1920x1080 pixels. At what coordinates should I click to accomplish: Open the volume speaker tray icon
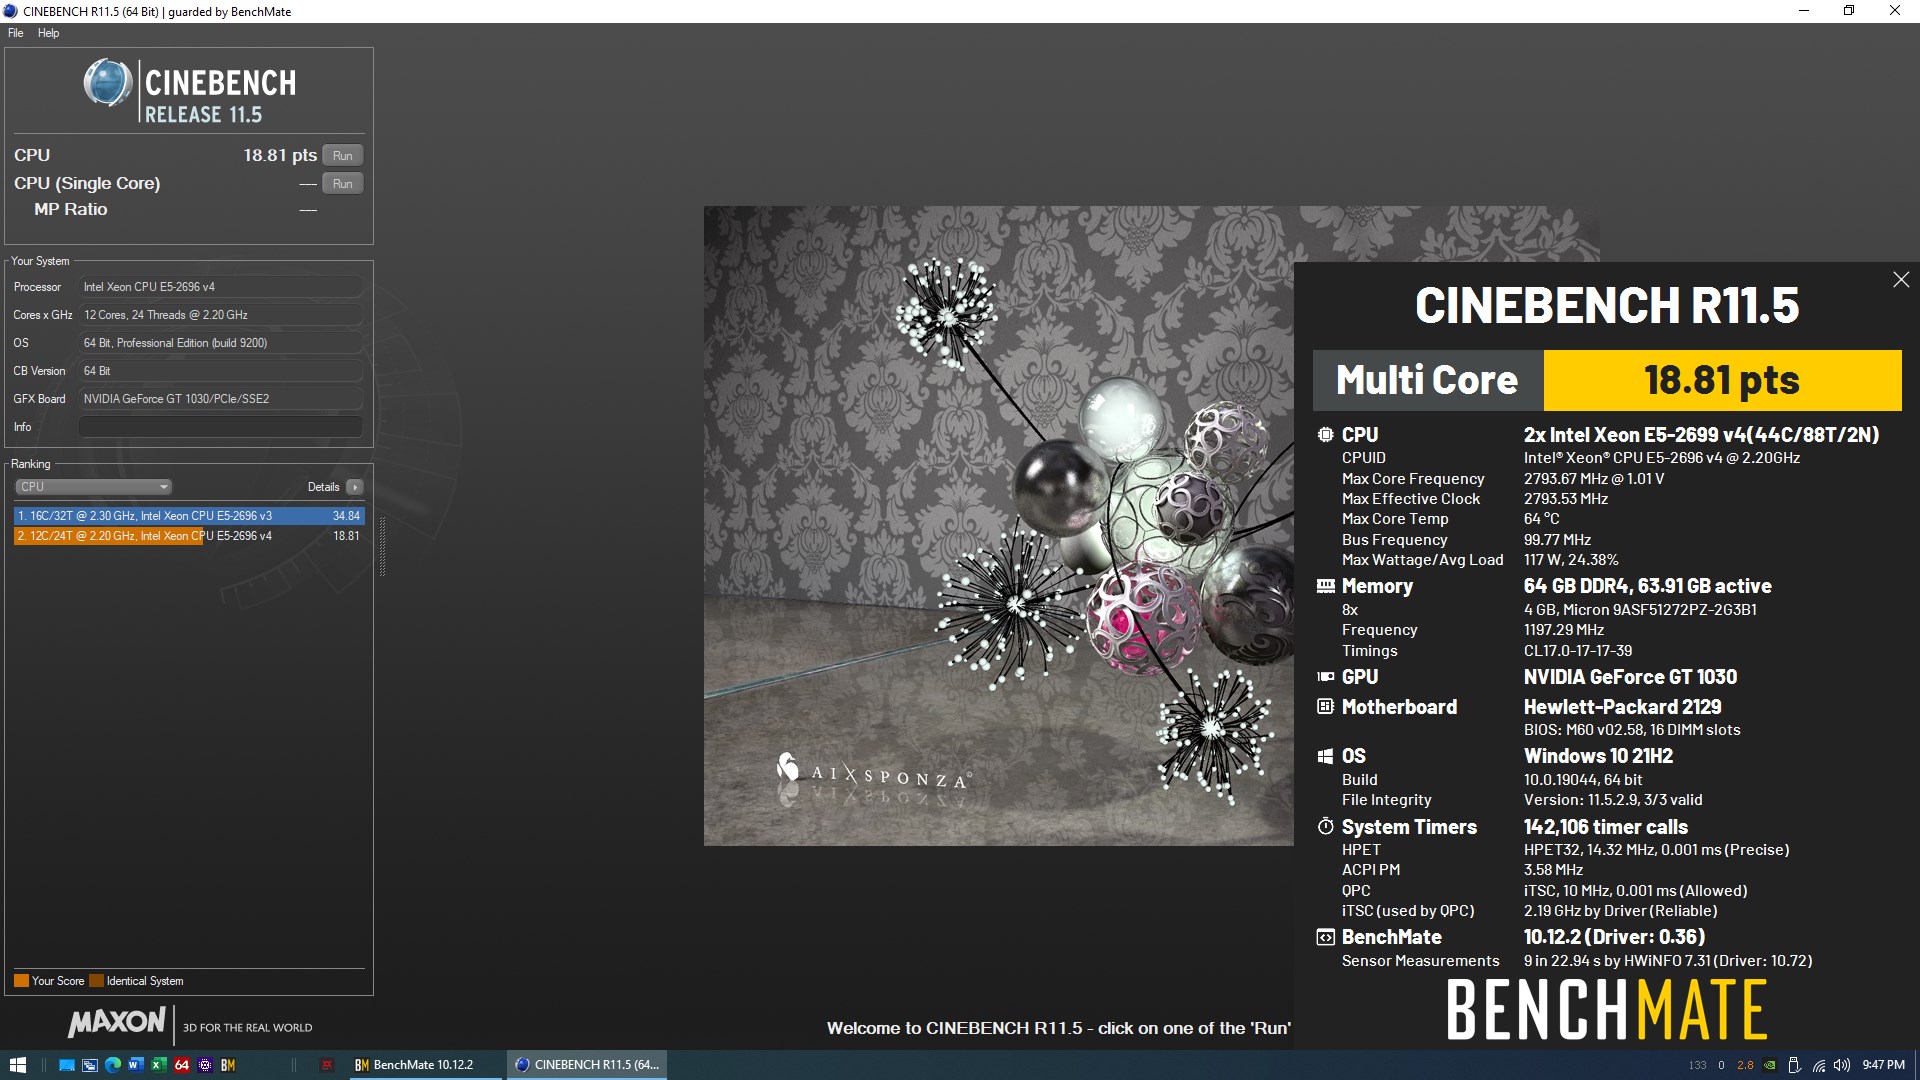[1842, 1065]
